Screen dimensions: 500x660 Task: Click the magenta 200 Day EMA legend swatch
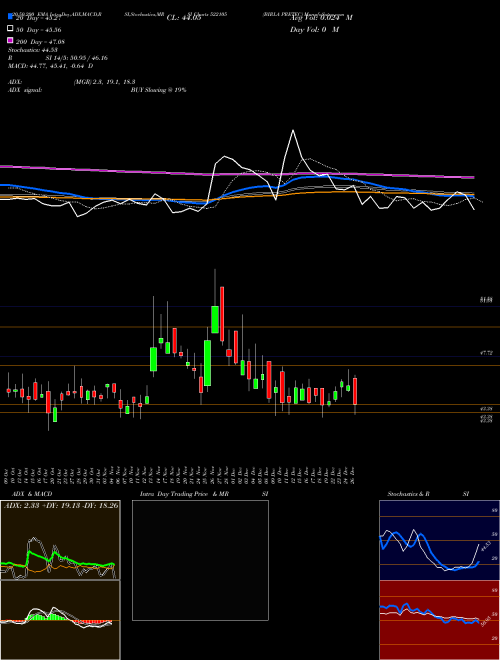10,41
